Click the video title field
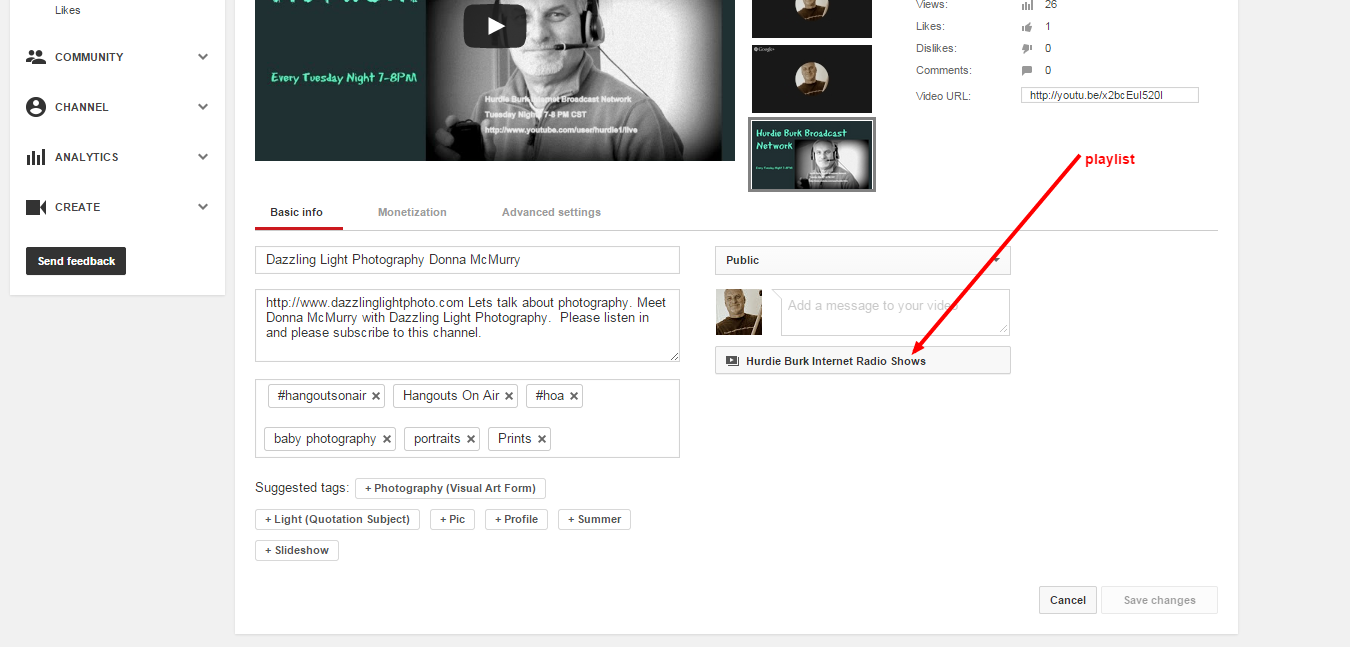Image resolution: width=1350 pixels, height=647 pixels. pyautogui.click(x=467, y=260)
